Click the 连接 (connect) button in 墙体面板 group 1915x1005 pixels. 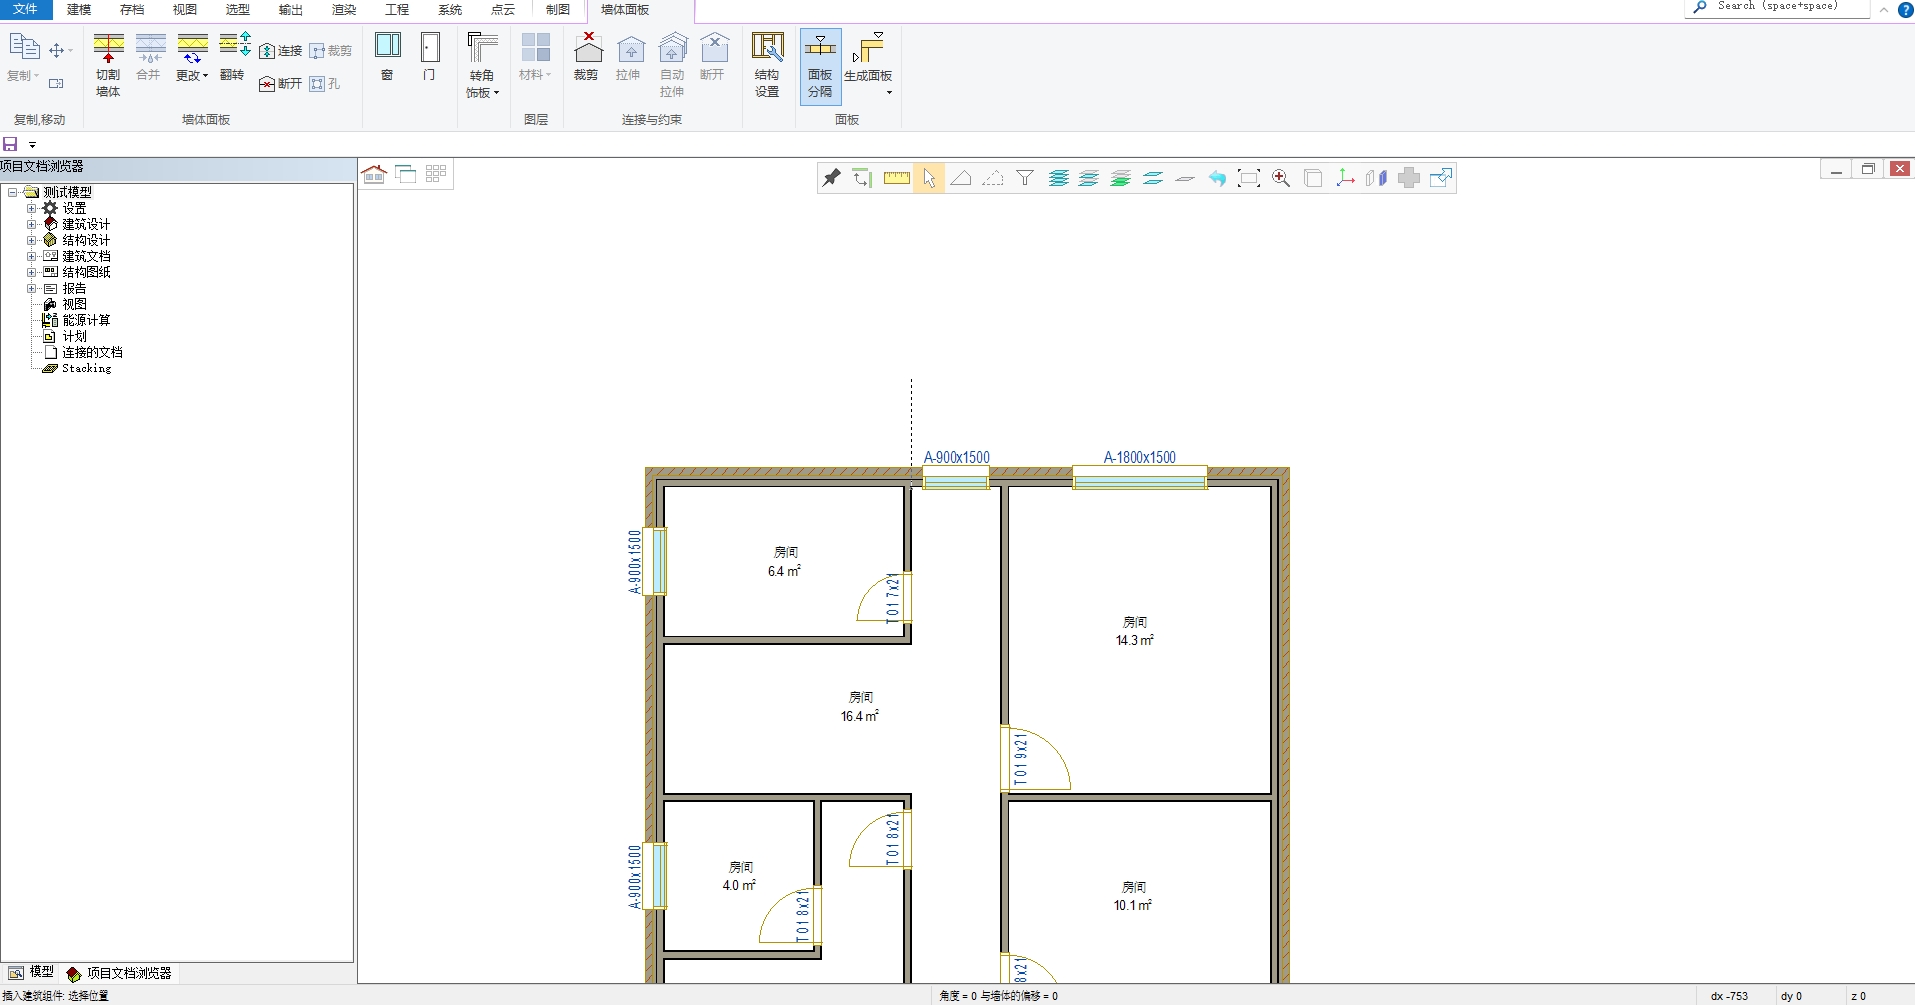point(281,51)
